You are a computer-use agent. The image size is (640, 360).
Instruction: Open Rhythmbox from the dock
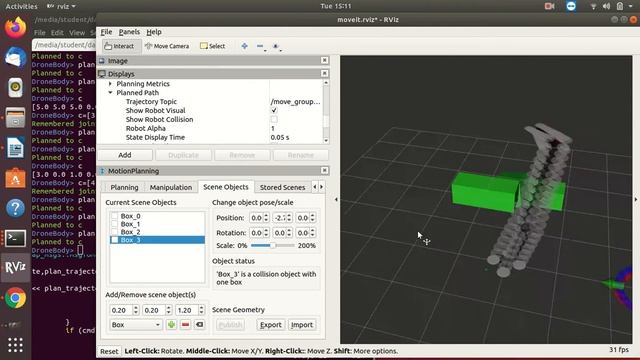15,87
